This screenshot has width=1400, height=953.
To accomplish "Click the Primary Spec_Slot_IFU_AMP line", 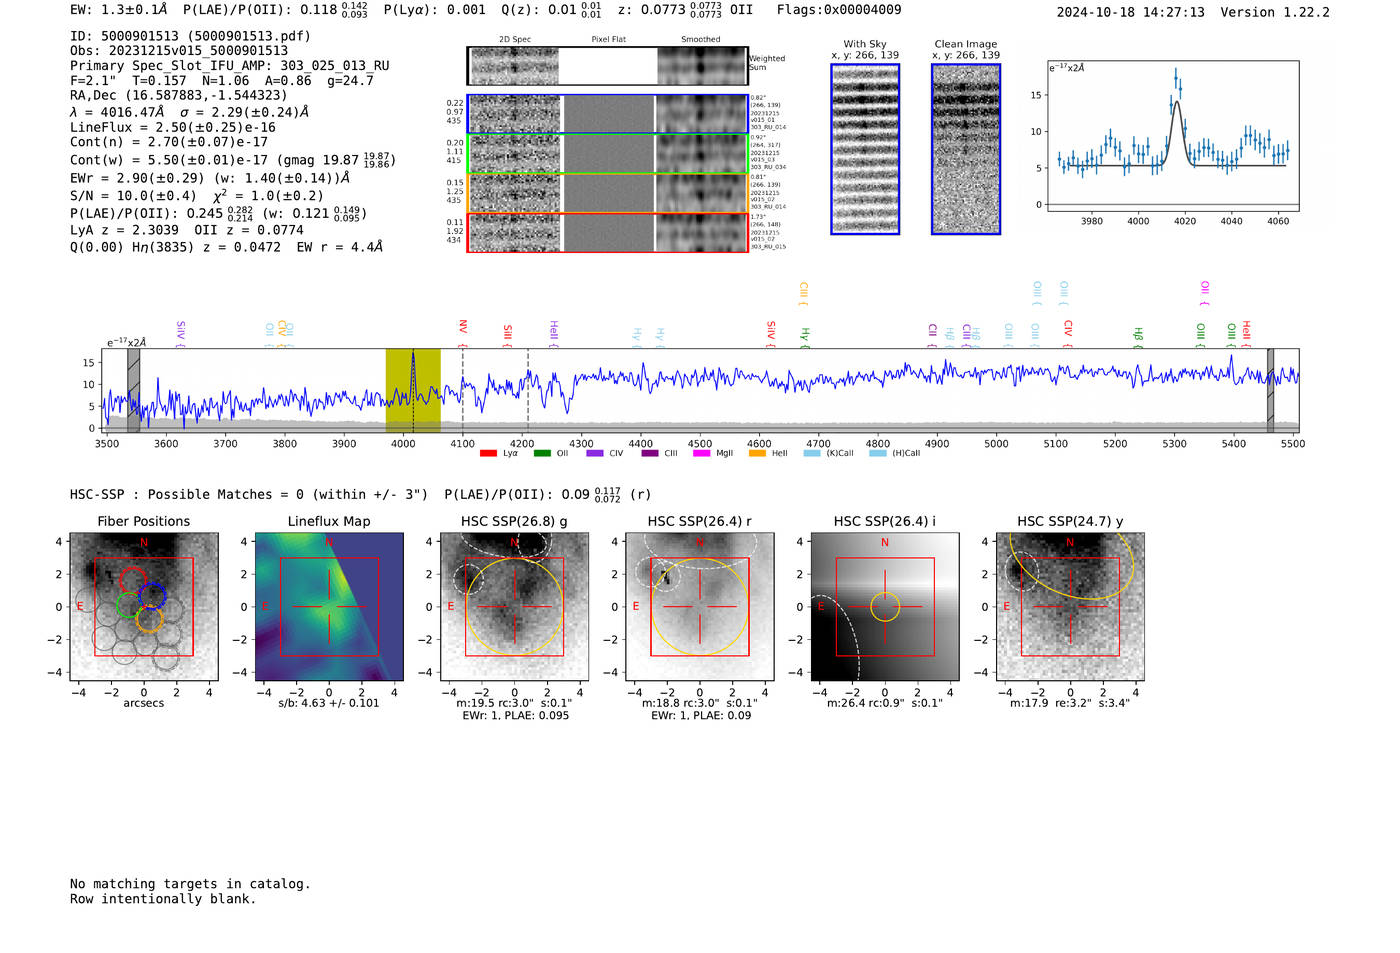I will (230, 66).
